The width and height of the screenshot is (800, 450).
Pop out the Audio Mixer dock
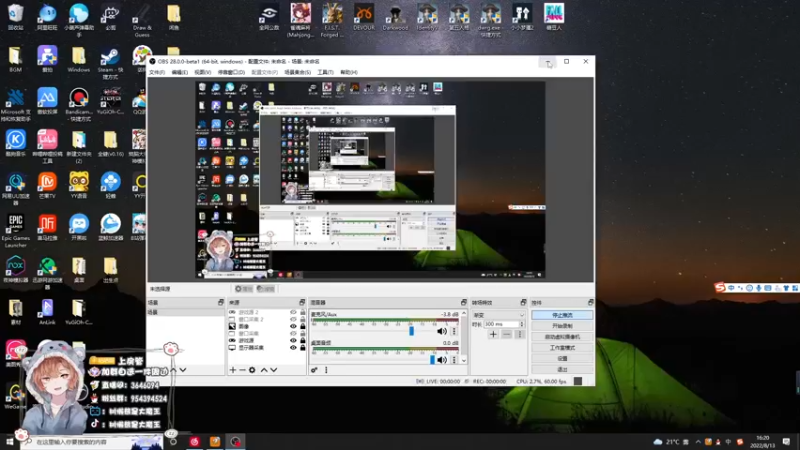[464, 303]
